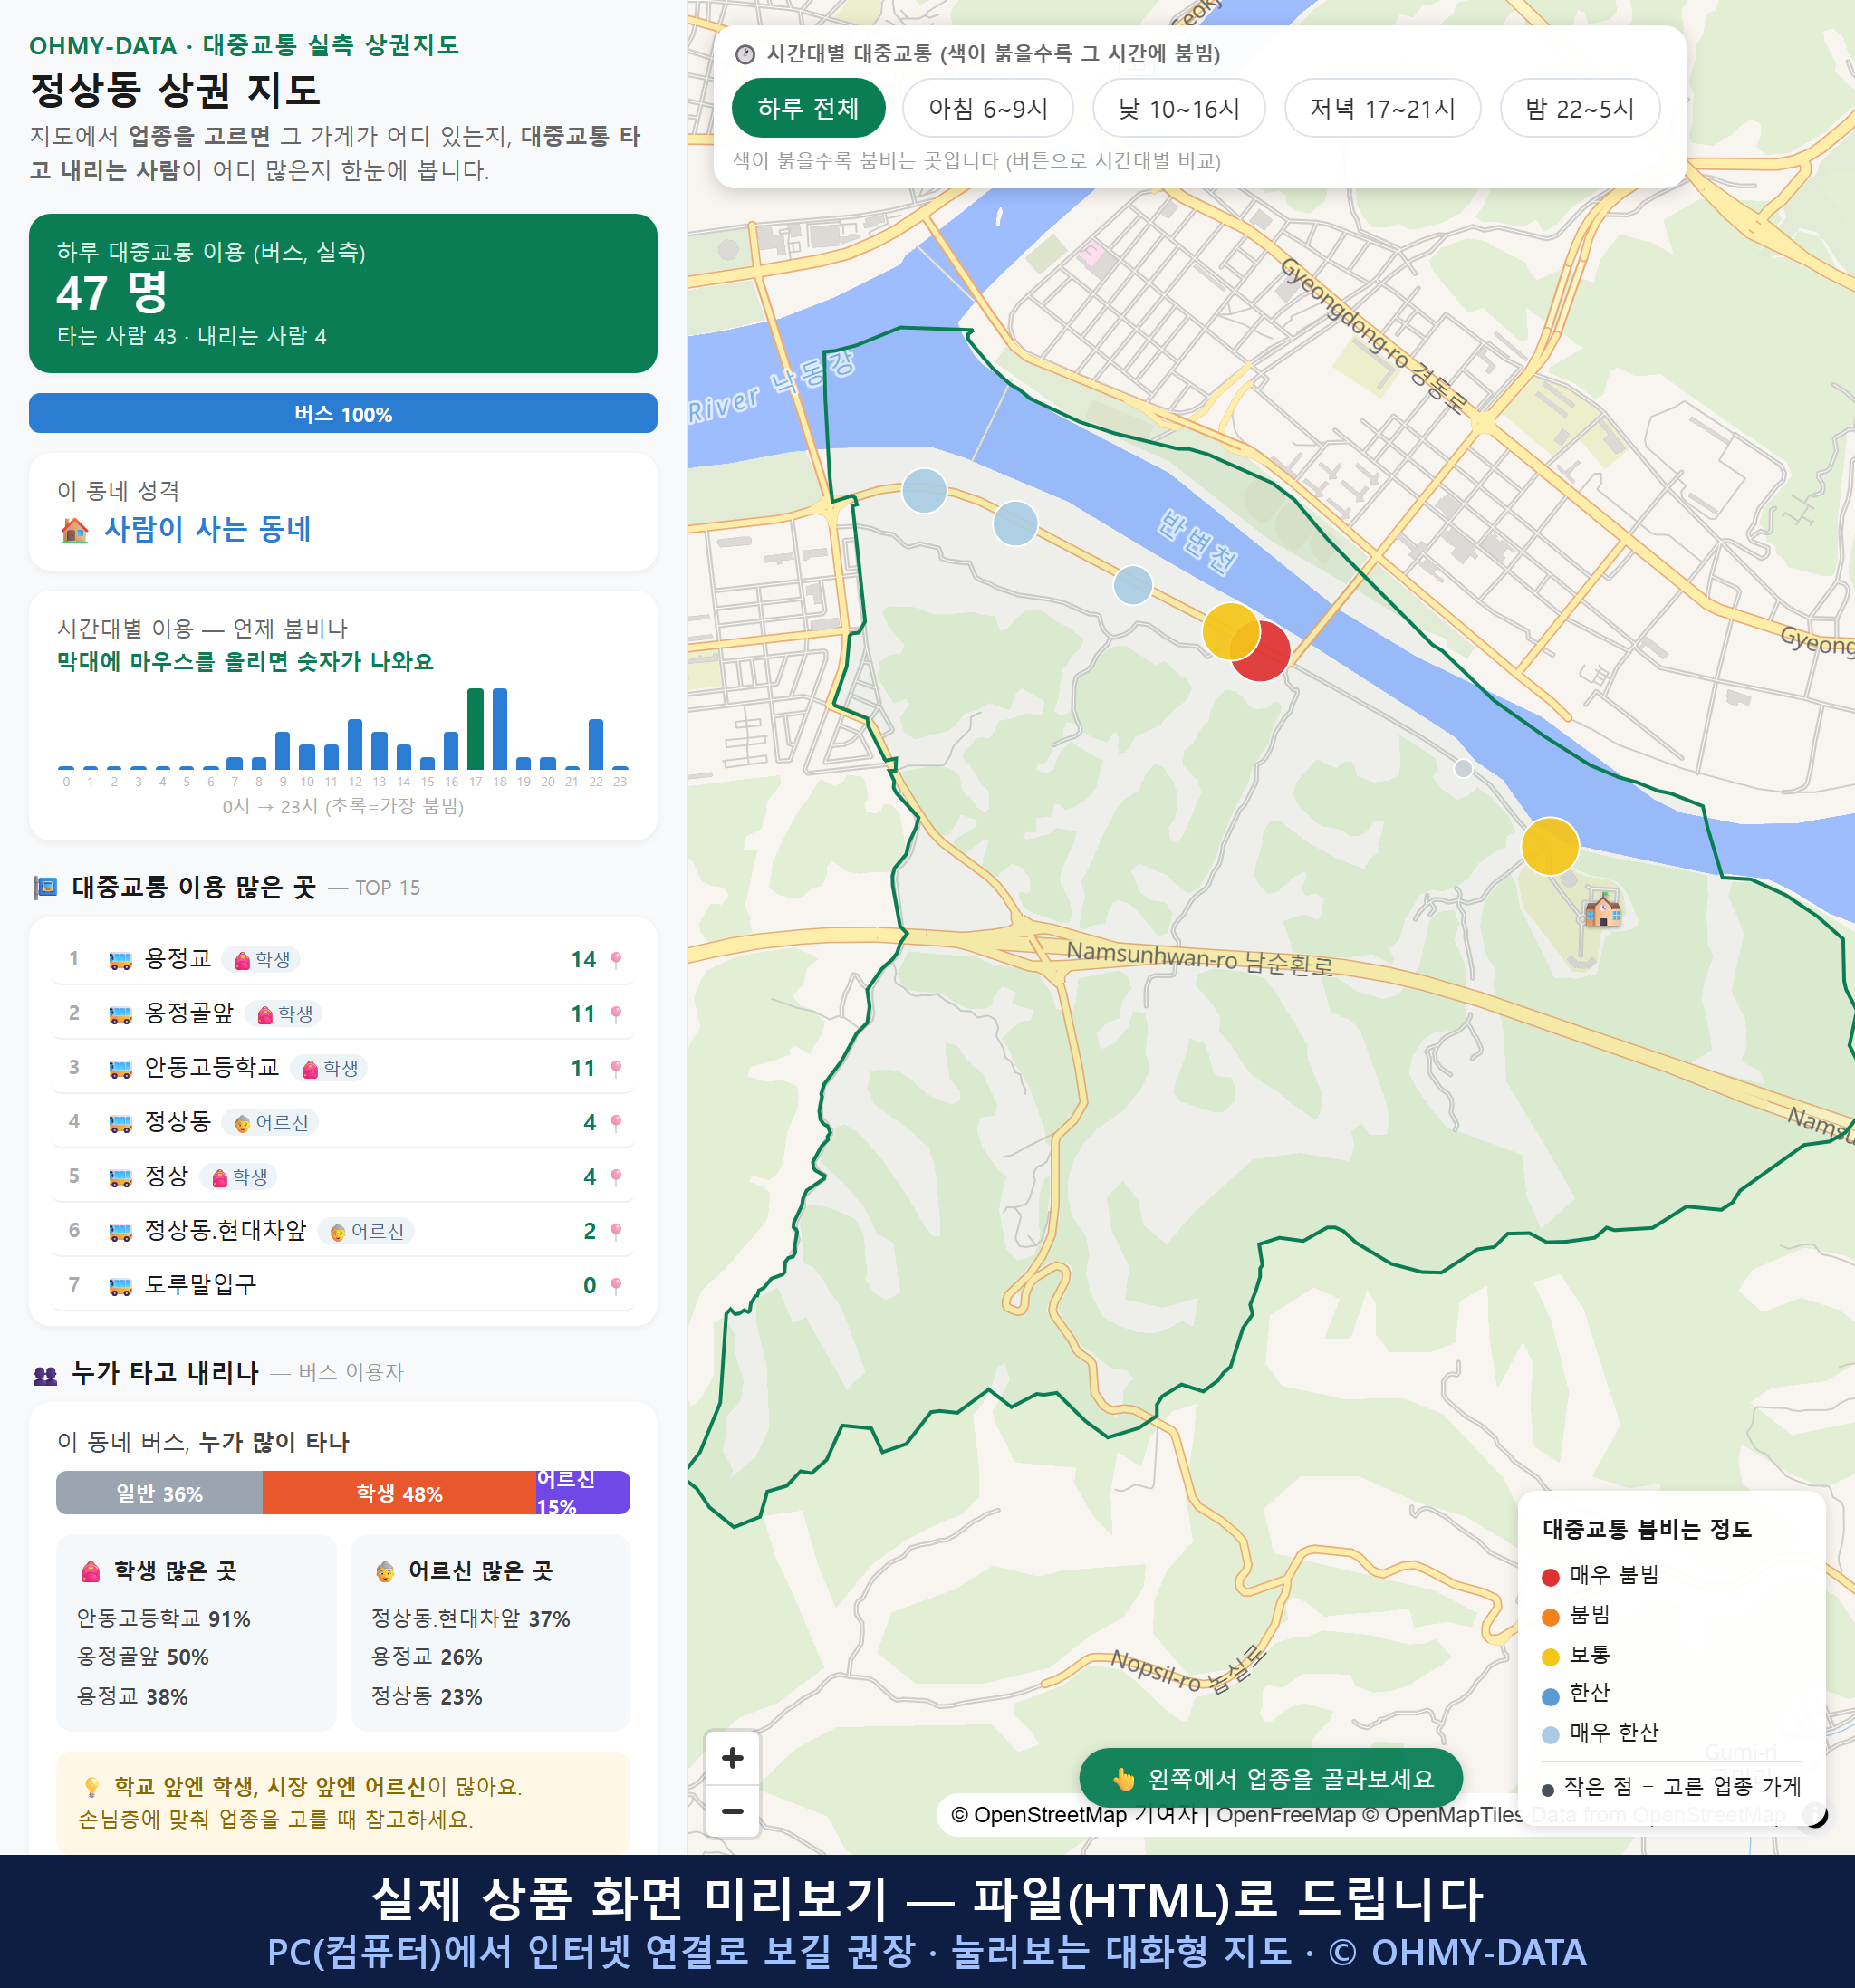Locate 정상 stop with its pin icon
The image size is (1855, 1988).
click(x=616, y=1177)
